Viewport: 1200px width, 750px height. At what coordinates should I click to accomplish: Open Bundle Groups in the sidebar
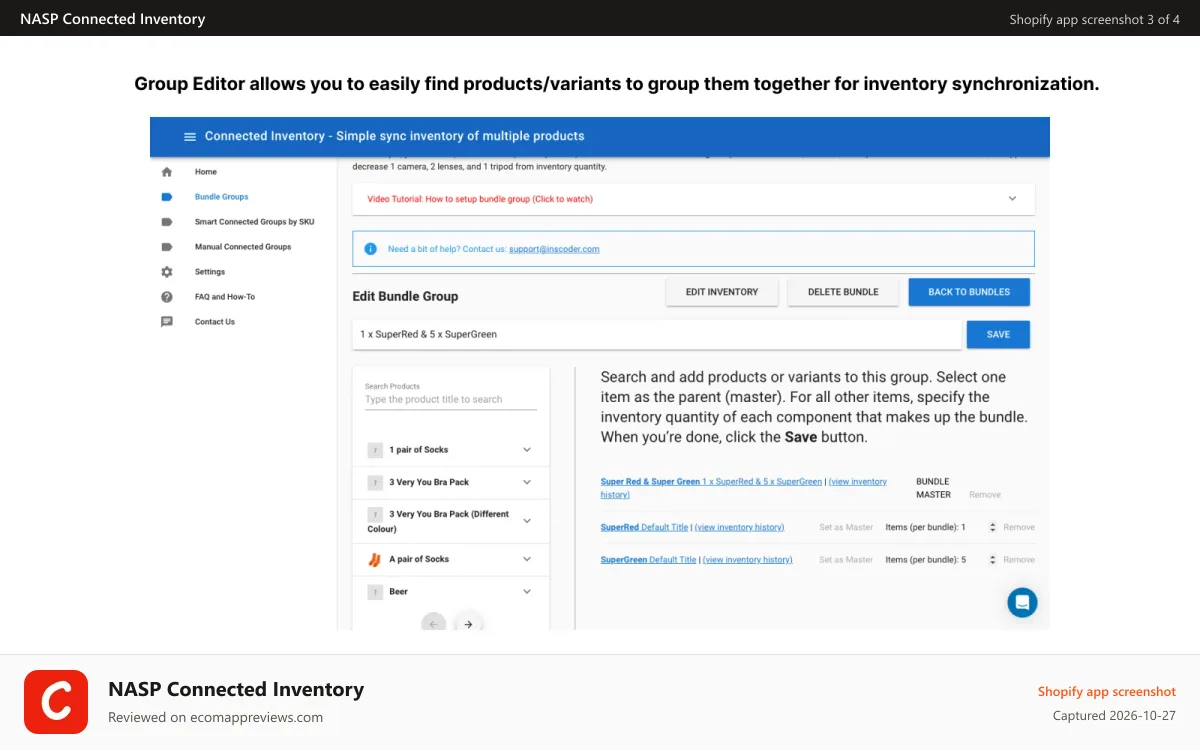click(222, 197)
